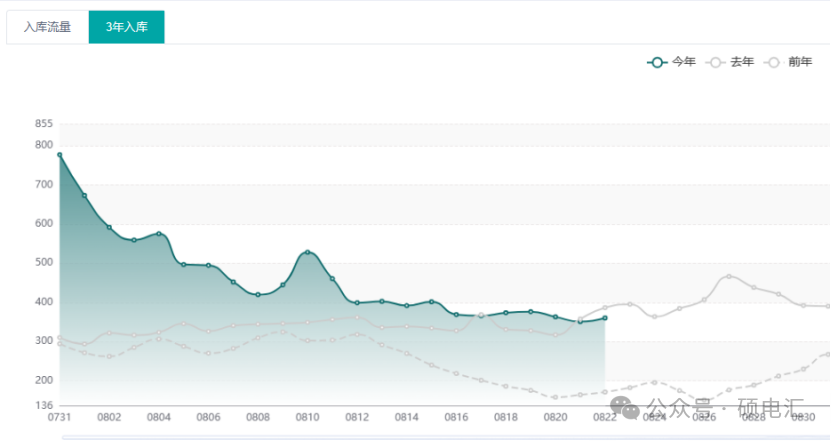This screenshot has width=831, height=441.
Task: Select the 0810 peak marker on teal line
Action: coord(308,252)
